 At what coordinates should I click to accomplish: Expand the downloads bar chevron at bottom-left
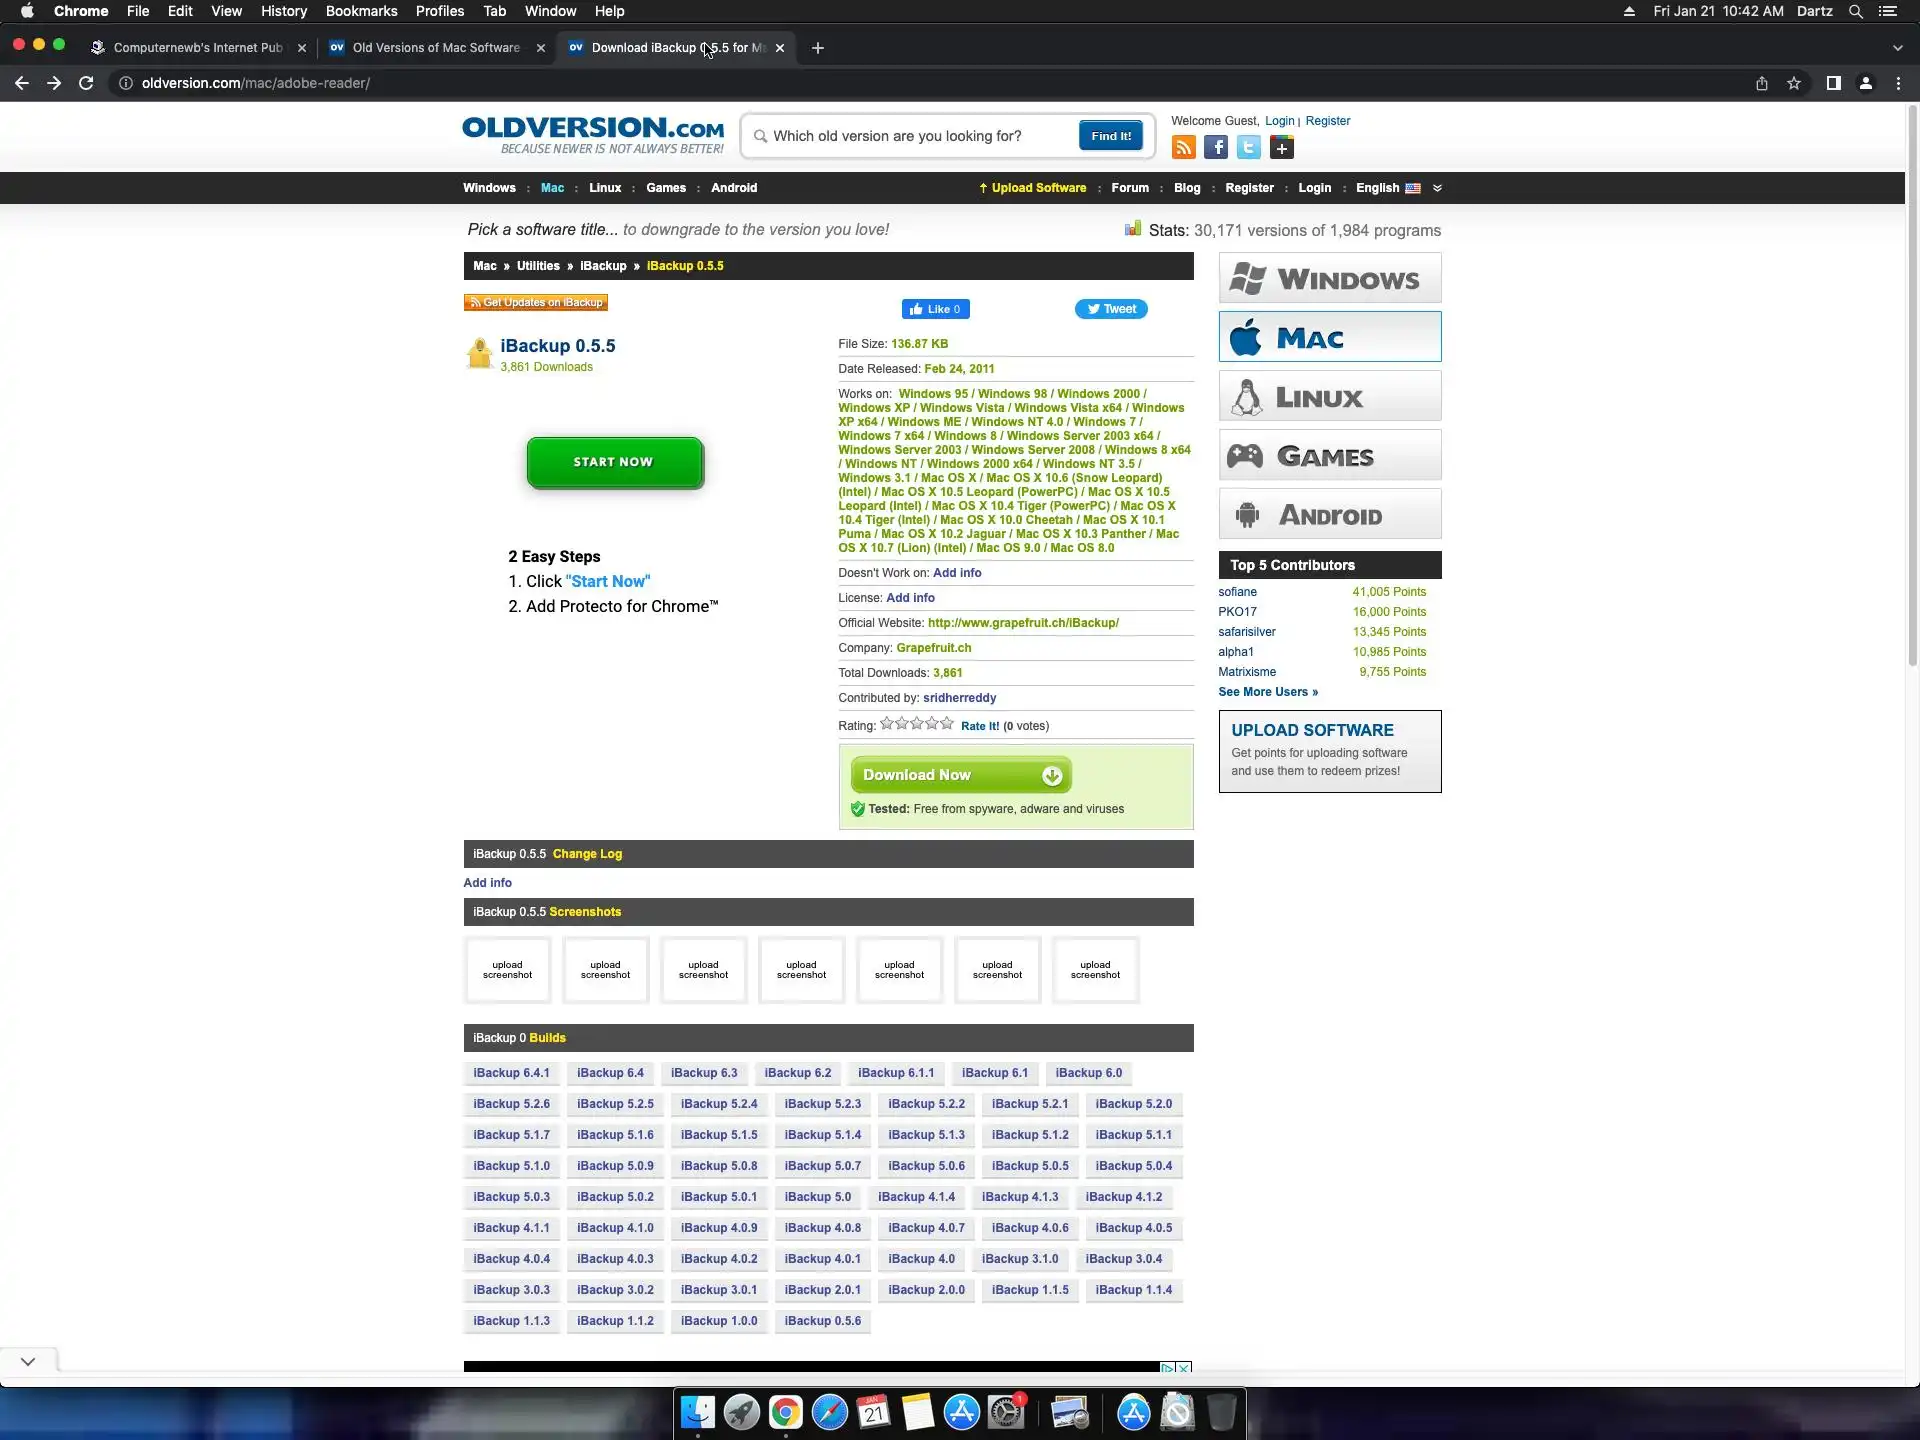click(28, 1361)
